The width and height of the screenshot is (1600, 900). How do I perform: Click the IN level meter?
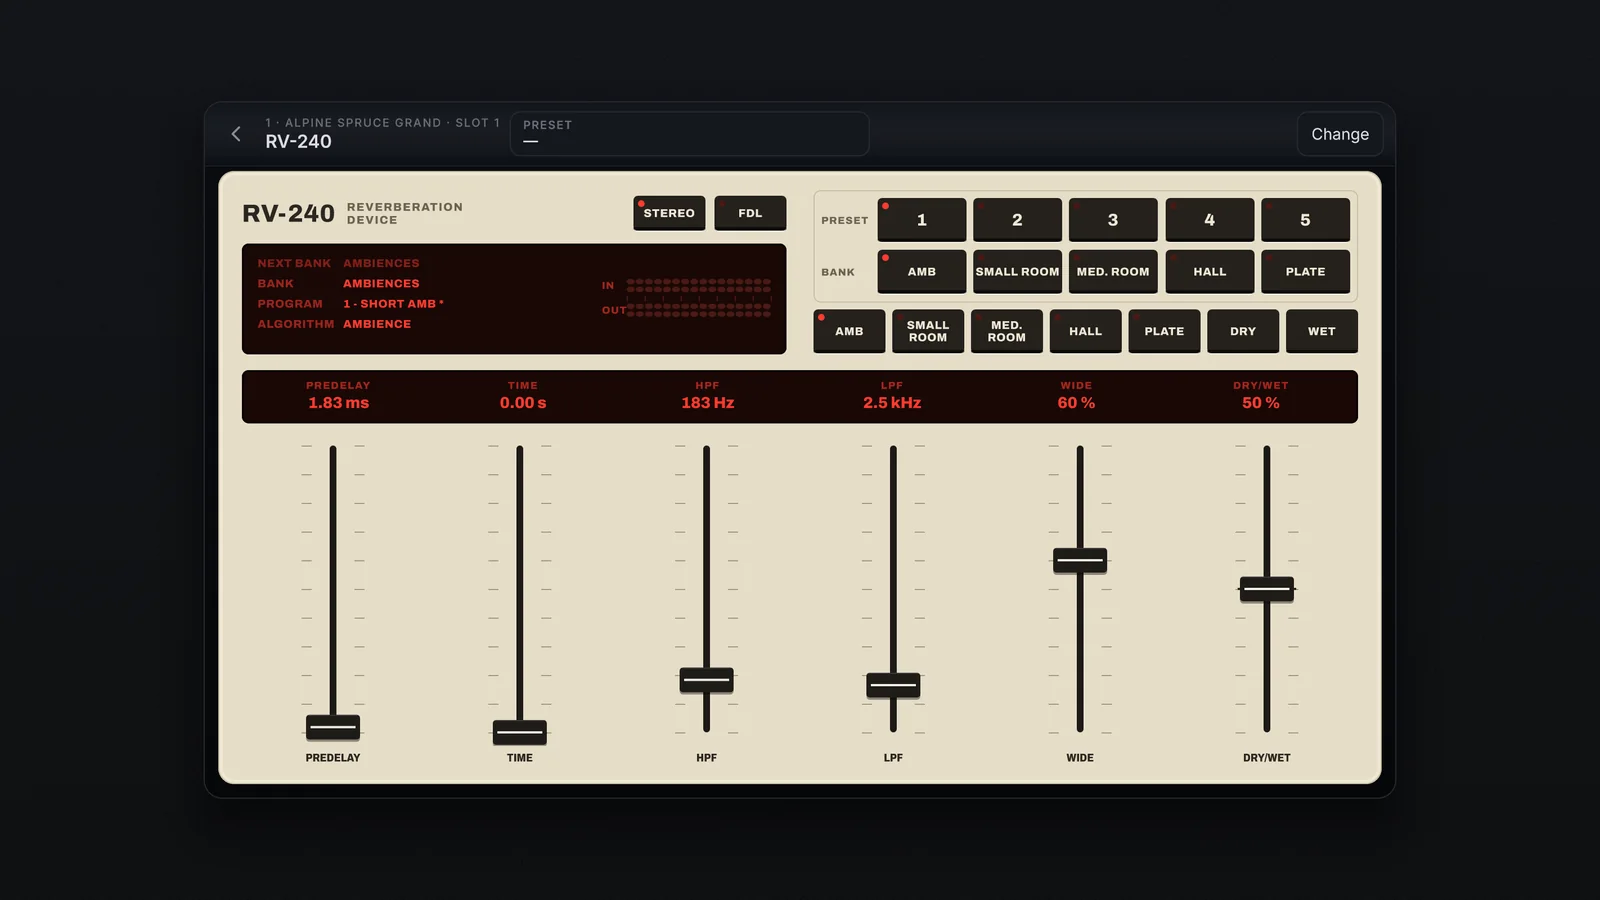coord(698,285)
